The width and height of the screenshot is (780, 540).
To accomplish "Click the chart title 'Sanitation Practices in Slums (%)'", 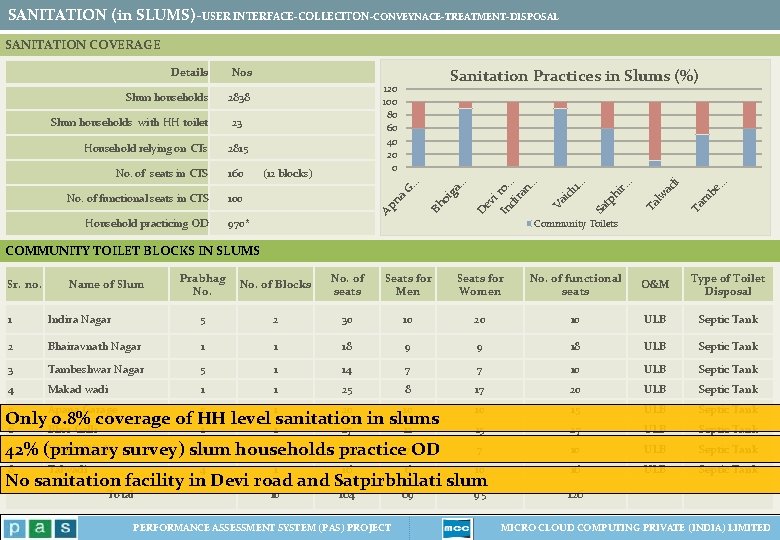I will tap(574, 76).
